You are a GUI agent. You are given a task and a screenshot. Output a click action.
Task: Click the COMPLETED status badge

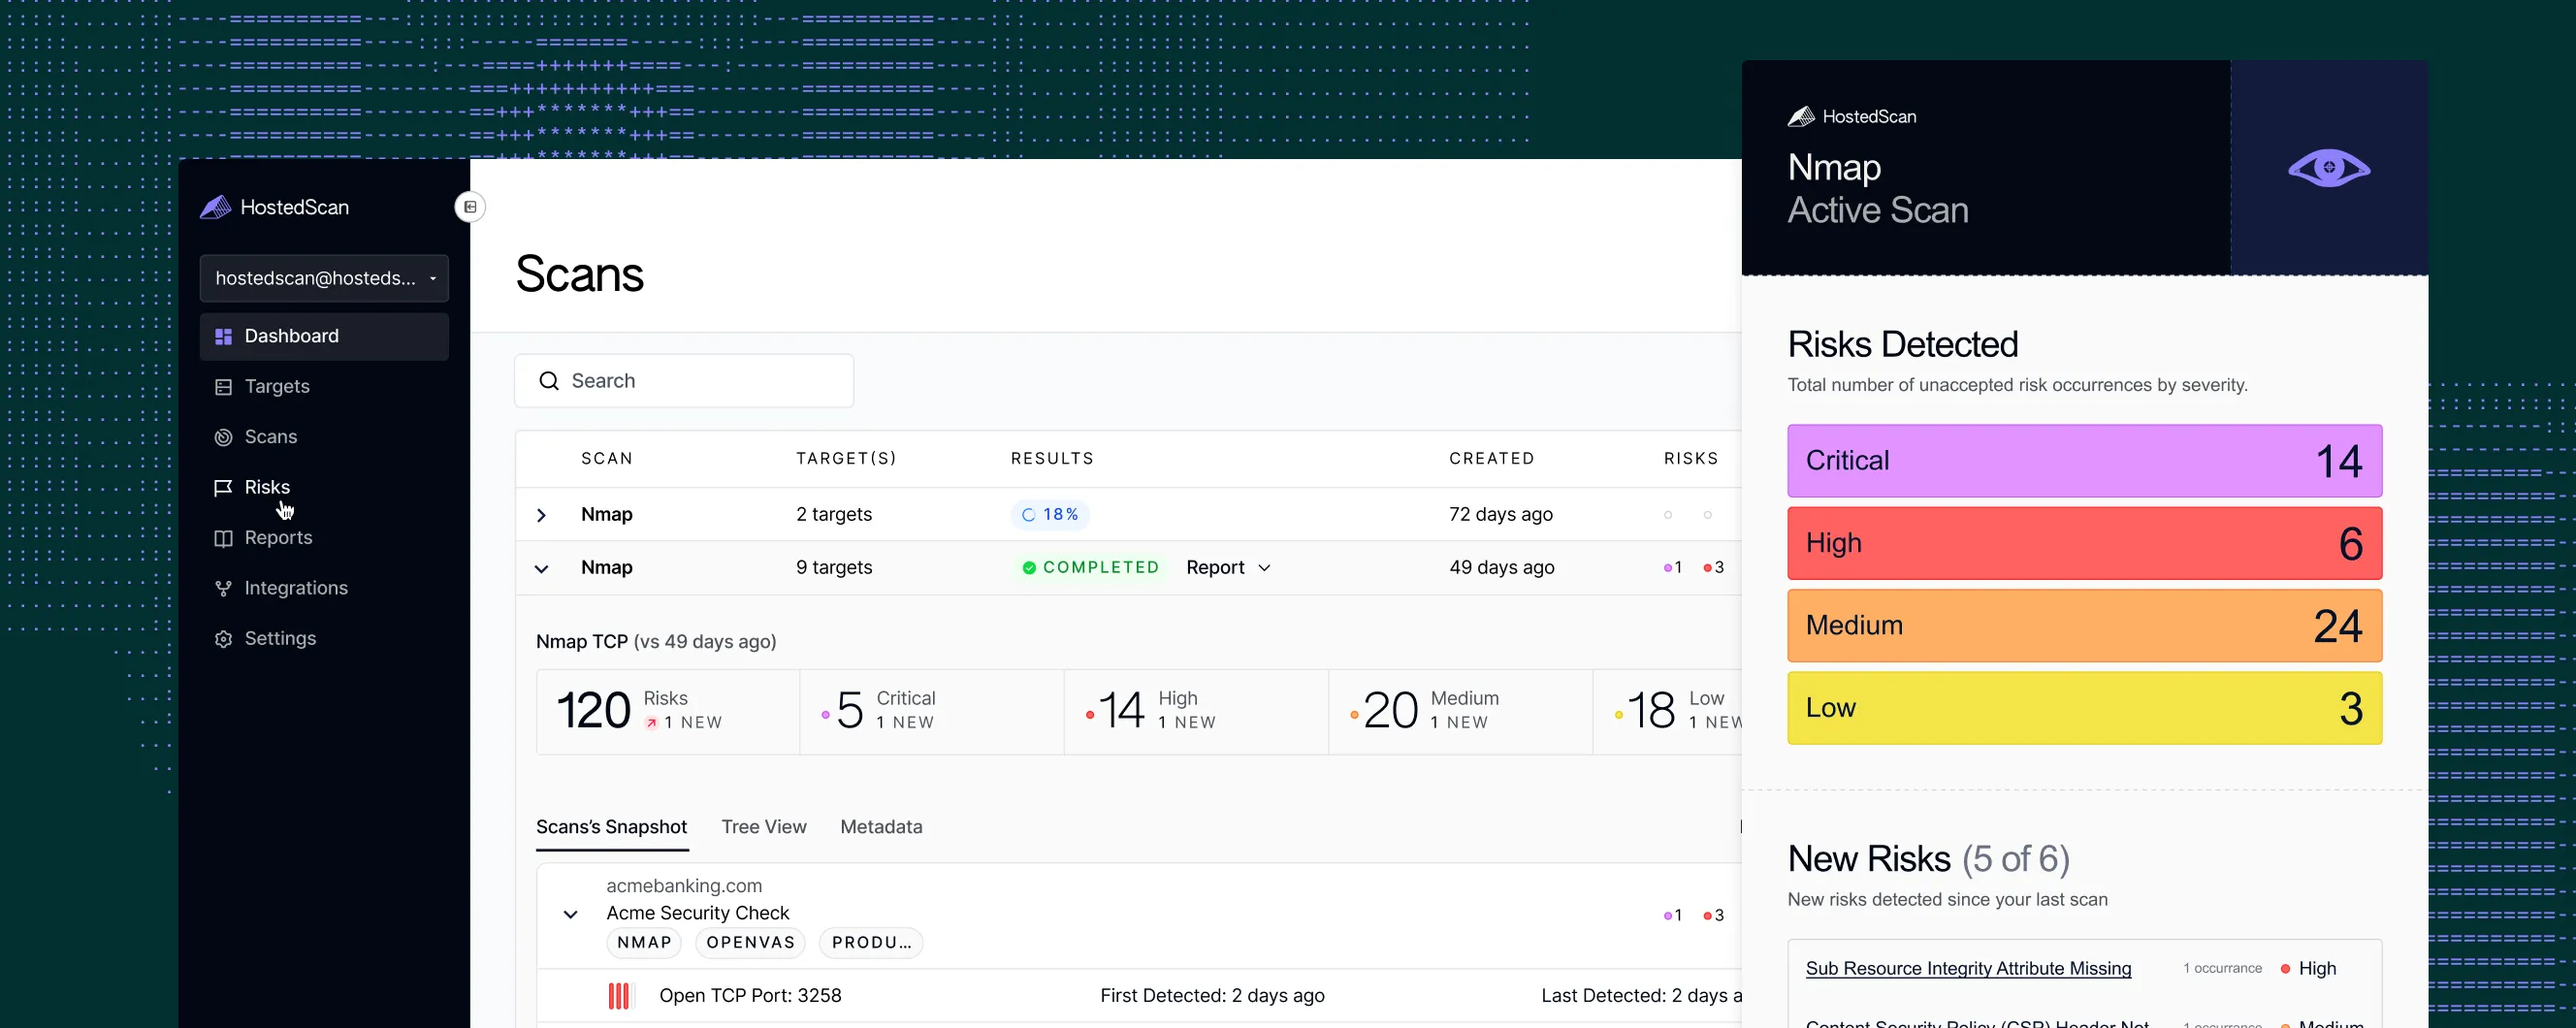(x=1089, y=568)
